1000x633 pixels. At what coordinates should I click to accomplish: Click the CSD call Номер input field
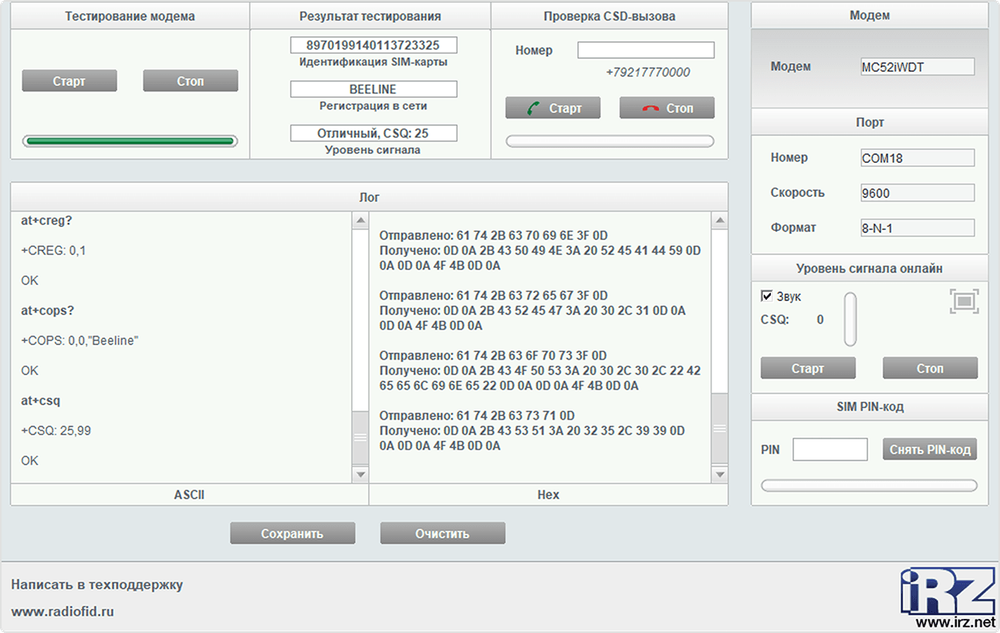(645, 50)
